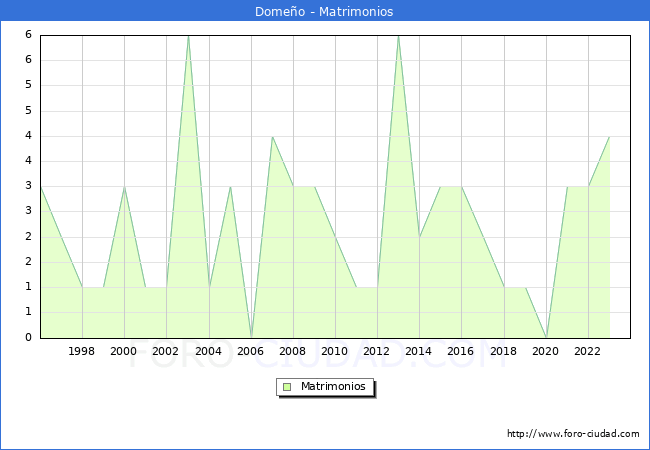Click the y-axis label 5

click(29, 85)
